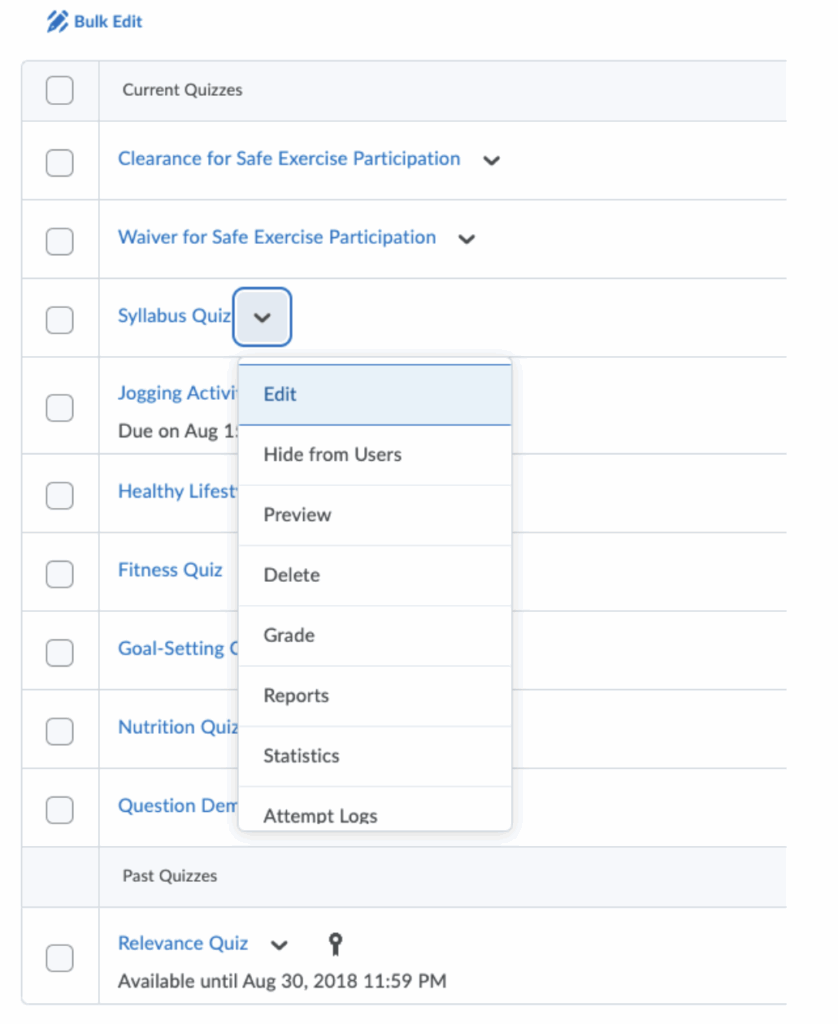Select Hide from Users menu option

[332, 455]
